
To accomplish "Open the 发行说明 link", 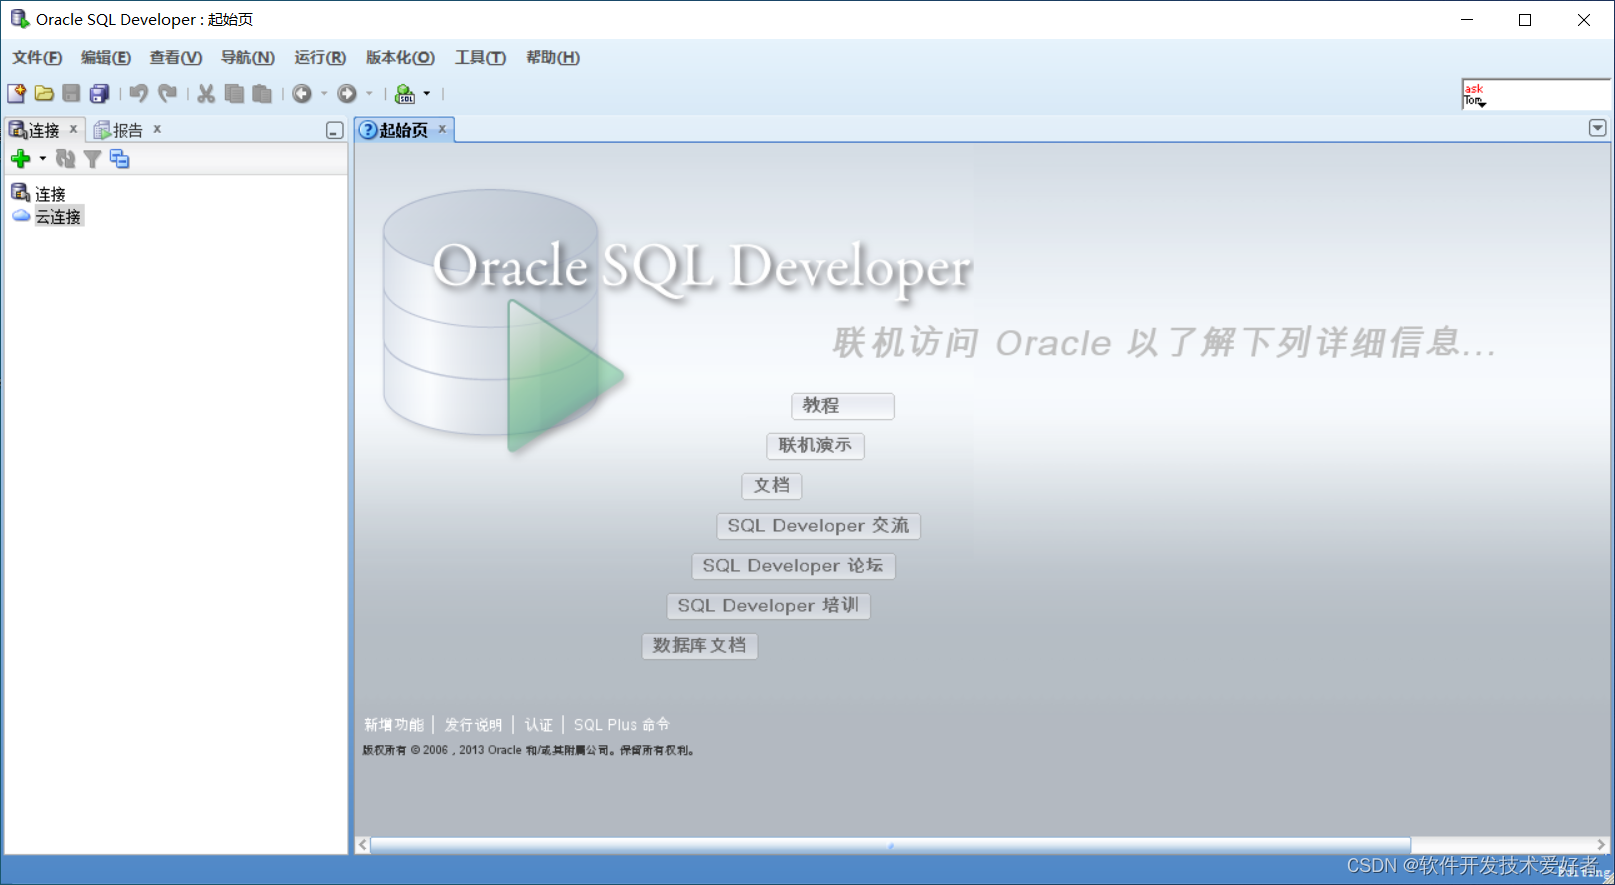I will coord(474,725).
